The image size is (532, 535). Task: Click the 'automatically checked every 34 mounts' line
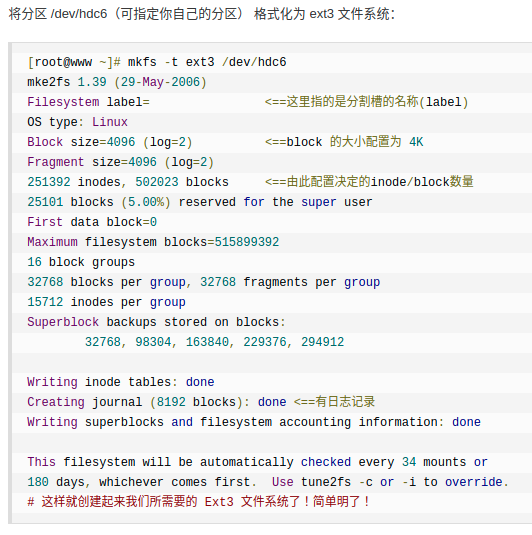(x=258, y=462)
